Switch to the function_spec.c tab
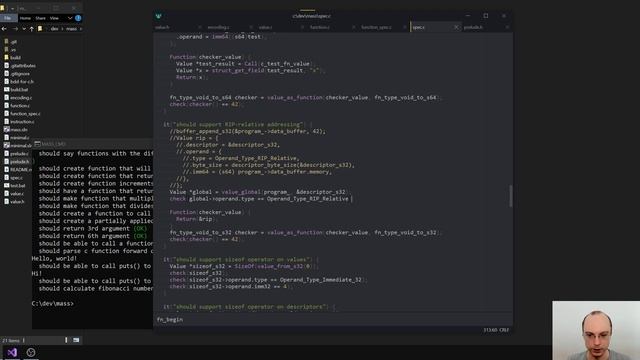Image resolution: width=640 pixels, height=360 pixels. tap(376, 27)
